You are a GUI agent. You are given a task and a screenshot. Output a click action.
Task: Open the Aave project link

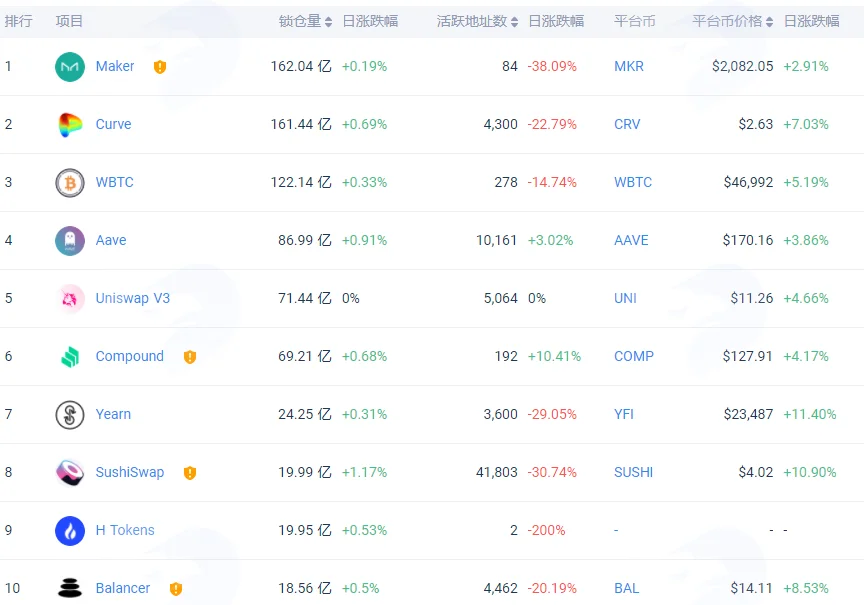[111, 240]
